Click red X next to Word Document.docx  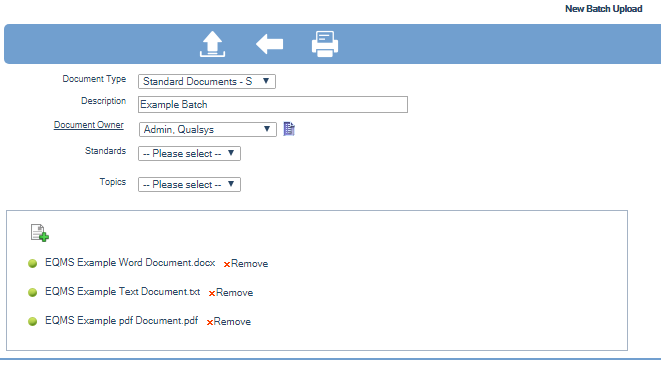pos(227,264)
